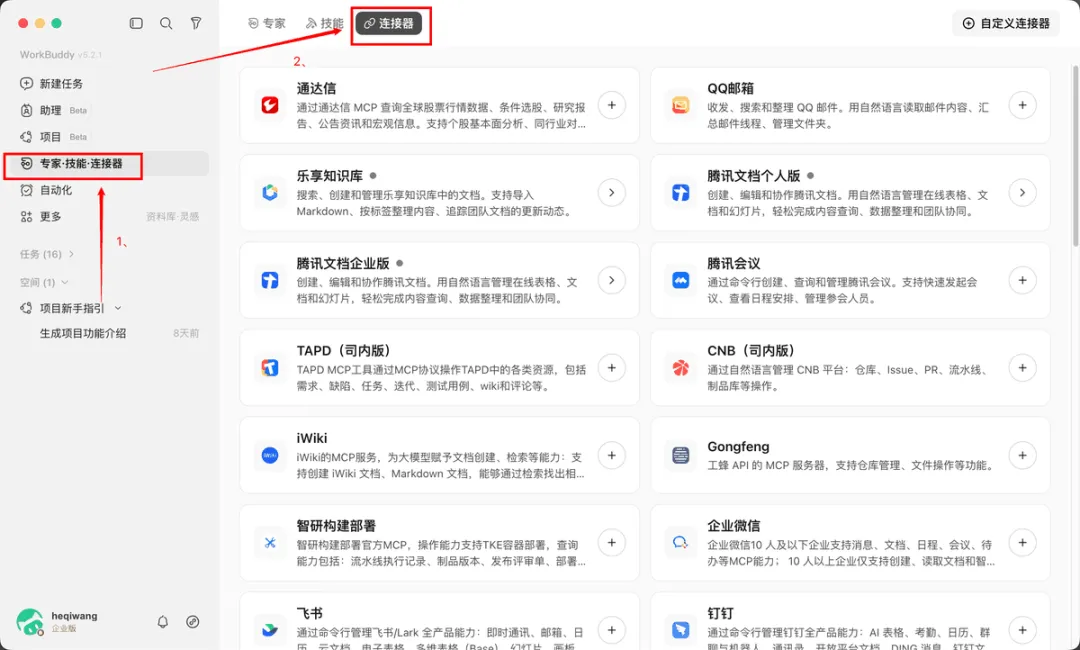Open the notification bell icon
Viewport: 1080px width, 650px height.
(x=163, y=622)
